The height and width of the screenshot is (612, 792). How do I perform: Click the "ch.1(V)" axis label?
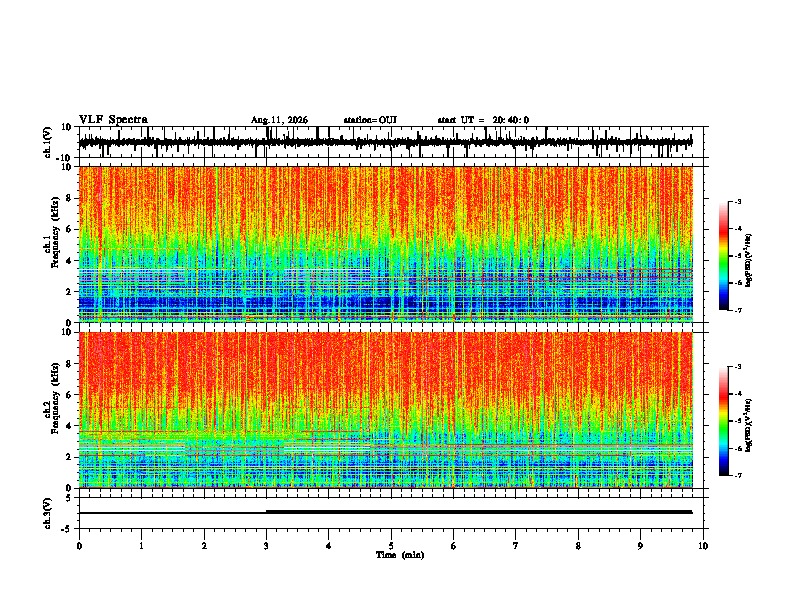(x=48, y=142)
